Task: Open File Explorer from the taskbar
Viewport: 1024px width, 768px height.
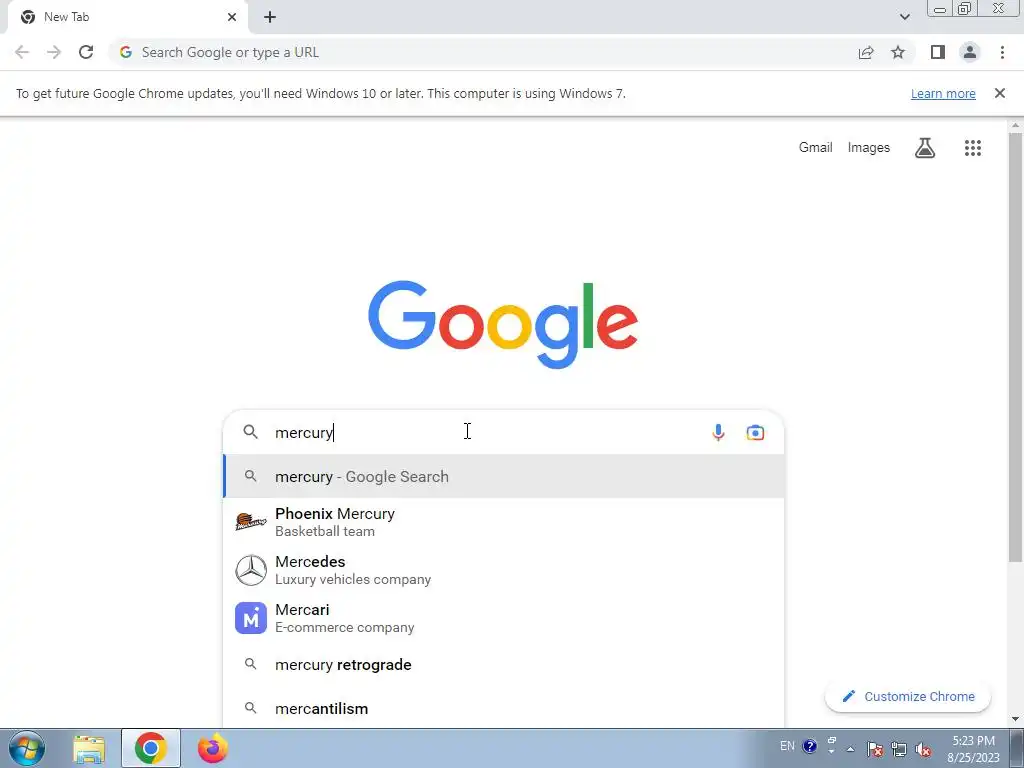Action: [x=89, y=748]
